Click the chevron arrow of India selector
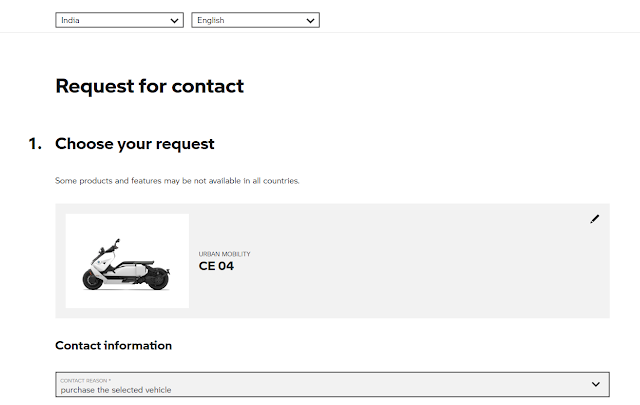Image resolution: width=640 pixels, height=405 pixels. [175, 20]
